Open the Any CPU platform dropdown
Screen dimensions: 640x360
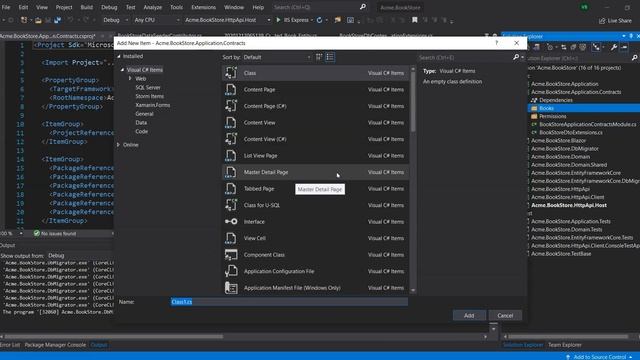[157, 20]
